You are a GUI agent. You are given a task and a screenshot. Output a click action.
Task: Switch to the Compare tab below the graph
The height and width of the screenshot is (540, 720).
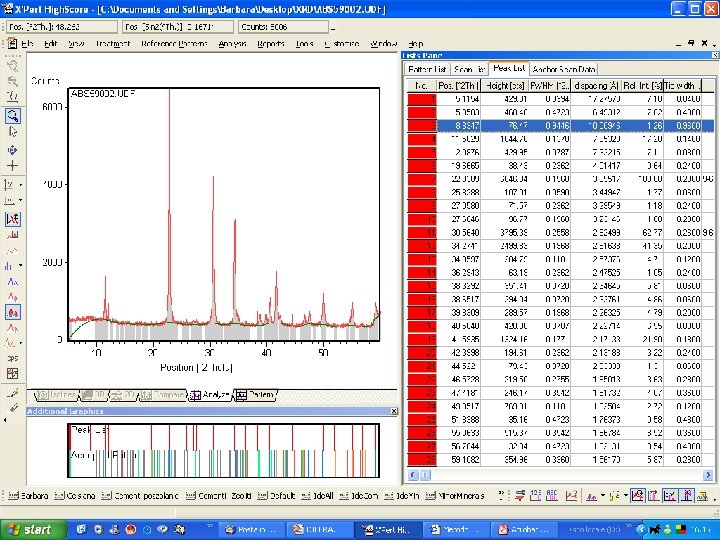point(163,395)
